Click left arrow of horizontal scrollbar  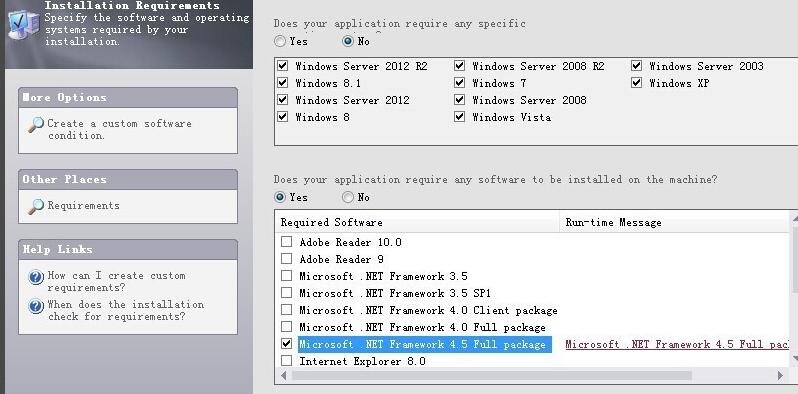coord(284,376)
